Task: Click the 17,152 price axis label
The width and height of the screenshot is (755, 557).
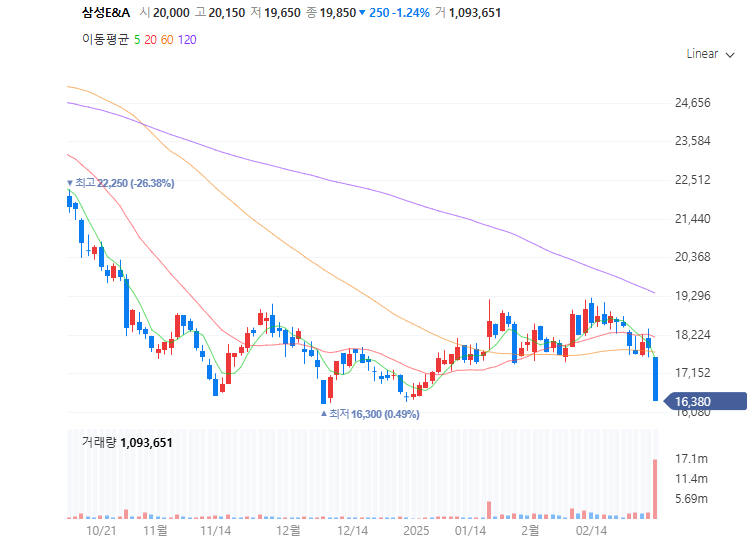Action: point(692,373)
